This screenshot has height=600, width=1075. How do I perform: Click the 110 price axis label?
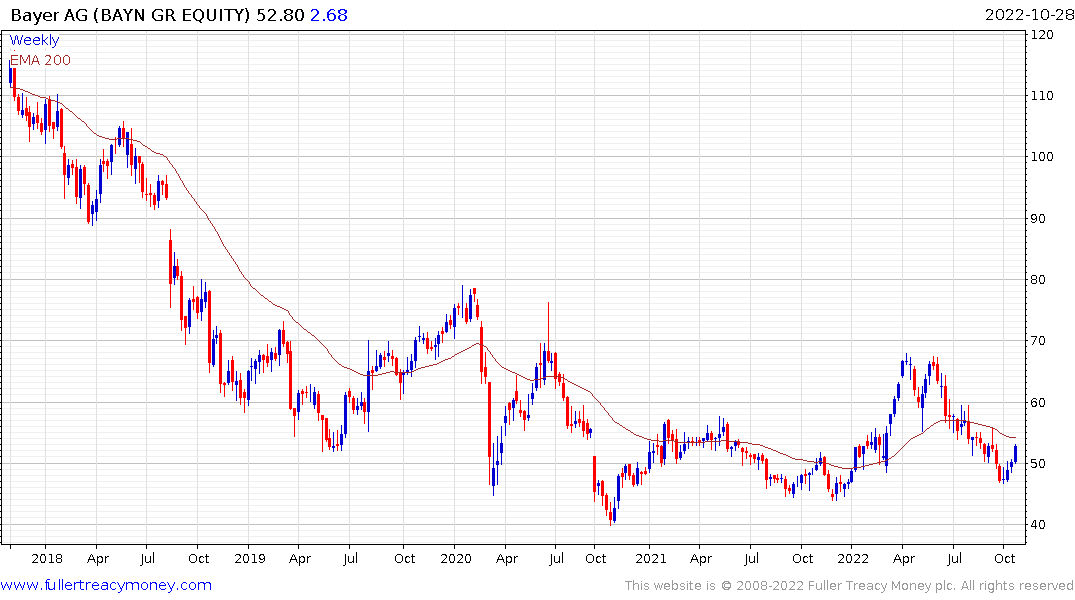tap(1042, 96)
